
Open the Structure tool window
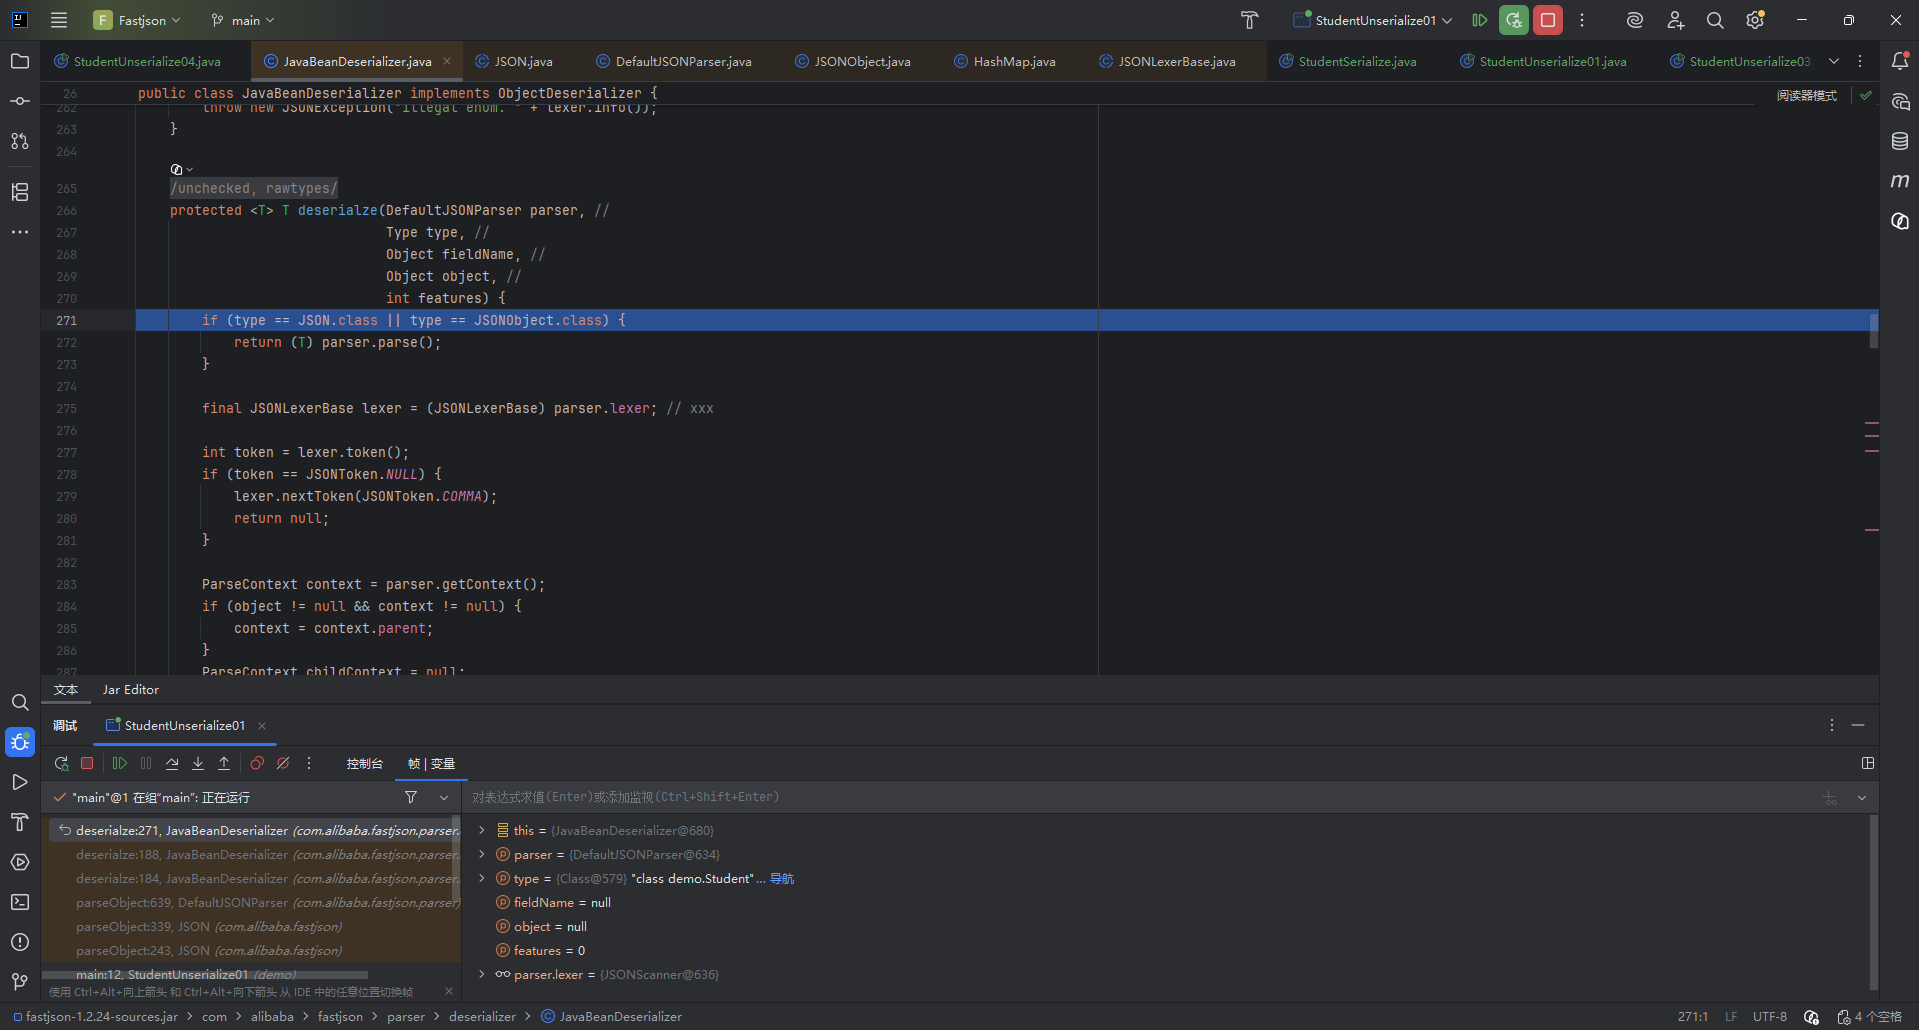(20, 192)
